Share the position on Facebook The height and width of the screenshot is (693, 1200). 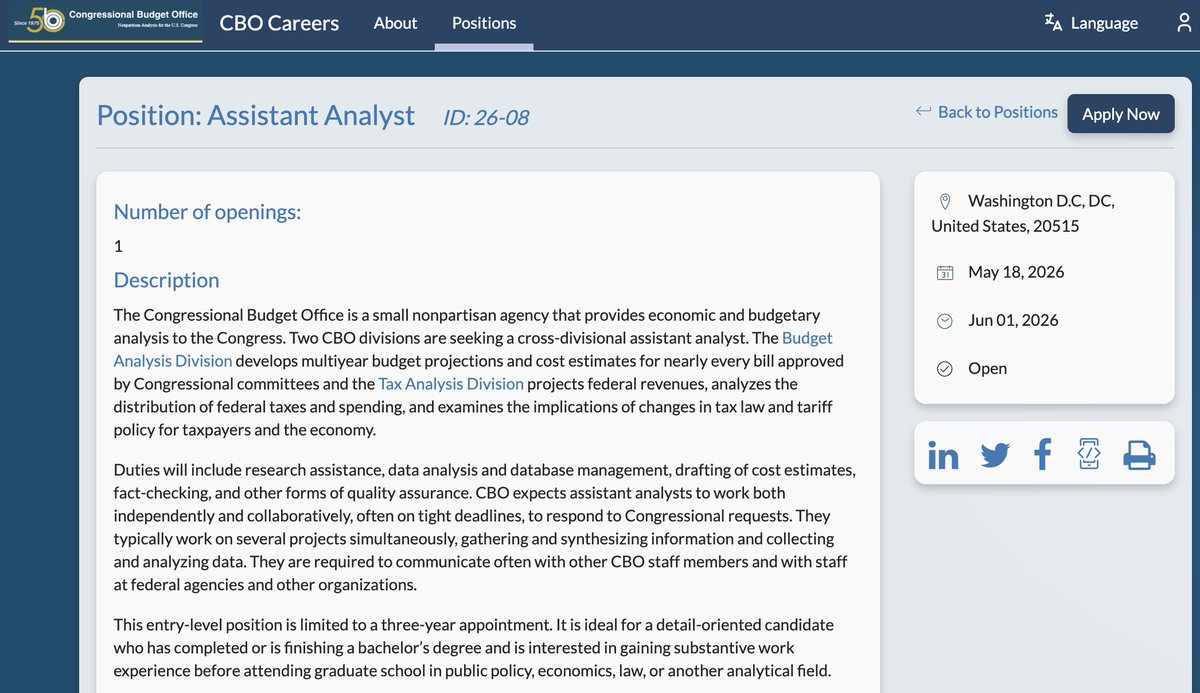(x=1042, y=455)
